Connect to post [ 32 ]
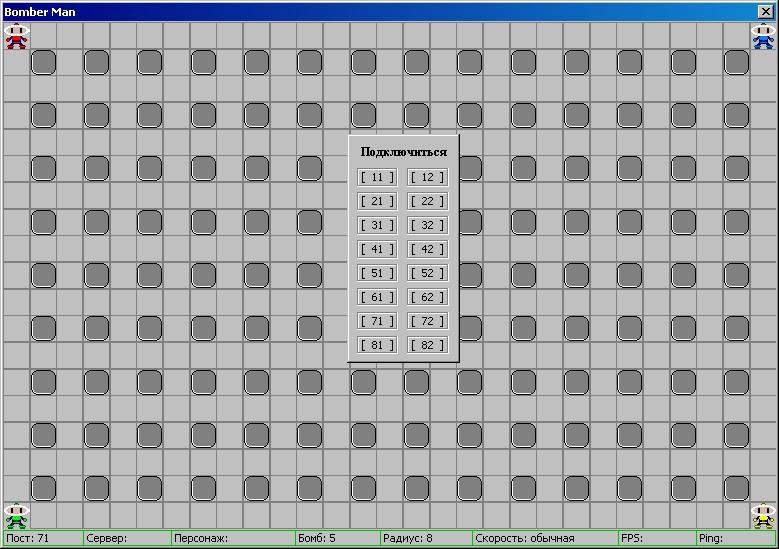The image size is (779, 549). click(427, 225)
